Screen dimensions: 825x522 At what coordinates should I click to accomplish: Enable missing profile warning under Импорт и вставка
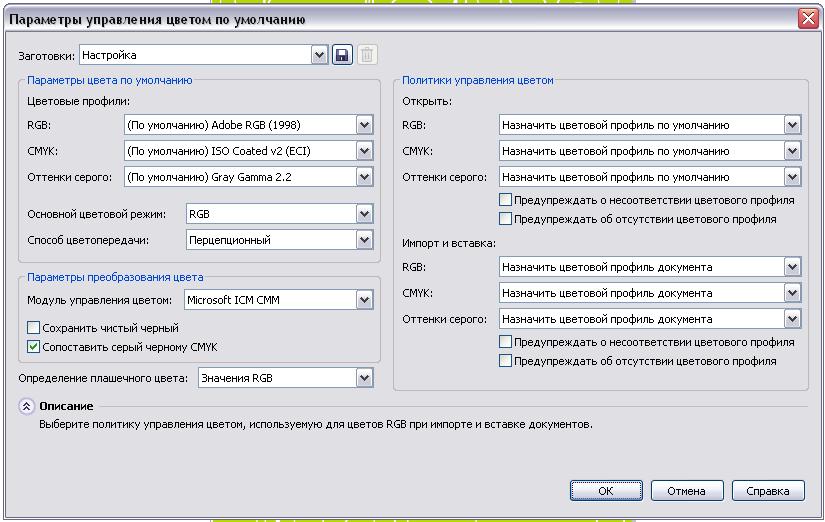click(505, 361)
